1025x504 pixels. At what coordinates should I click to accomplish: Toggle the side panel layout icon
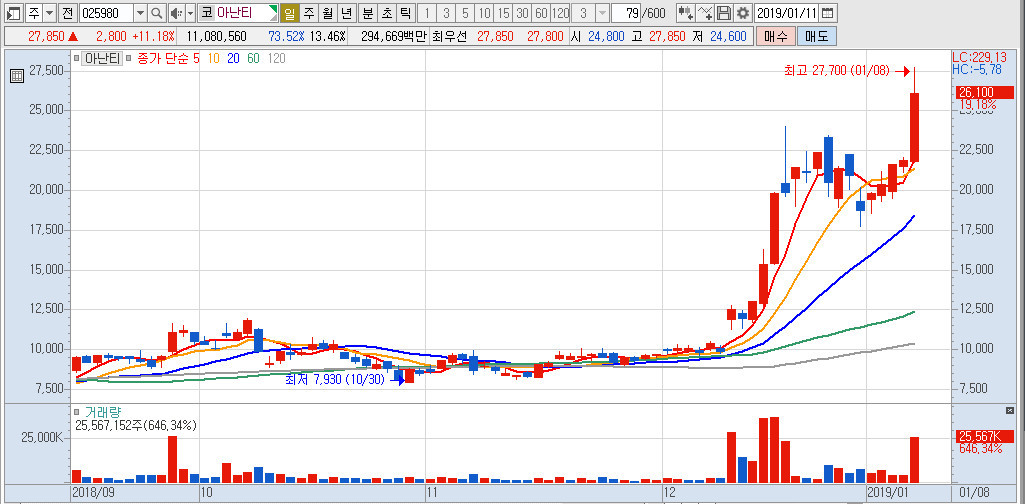13,12
